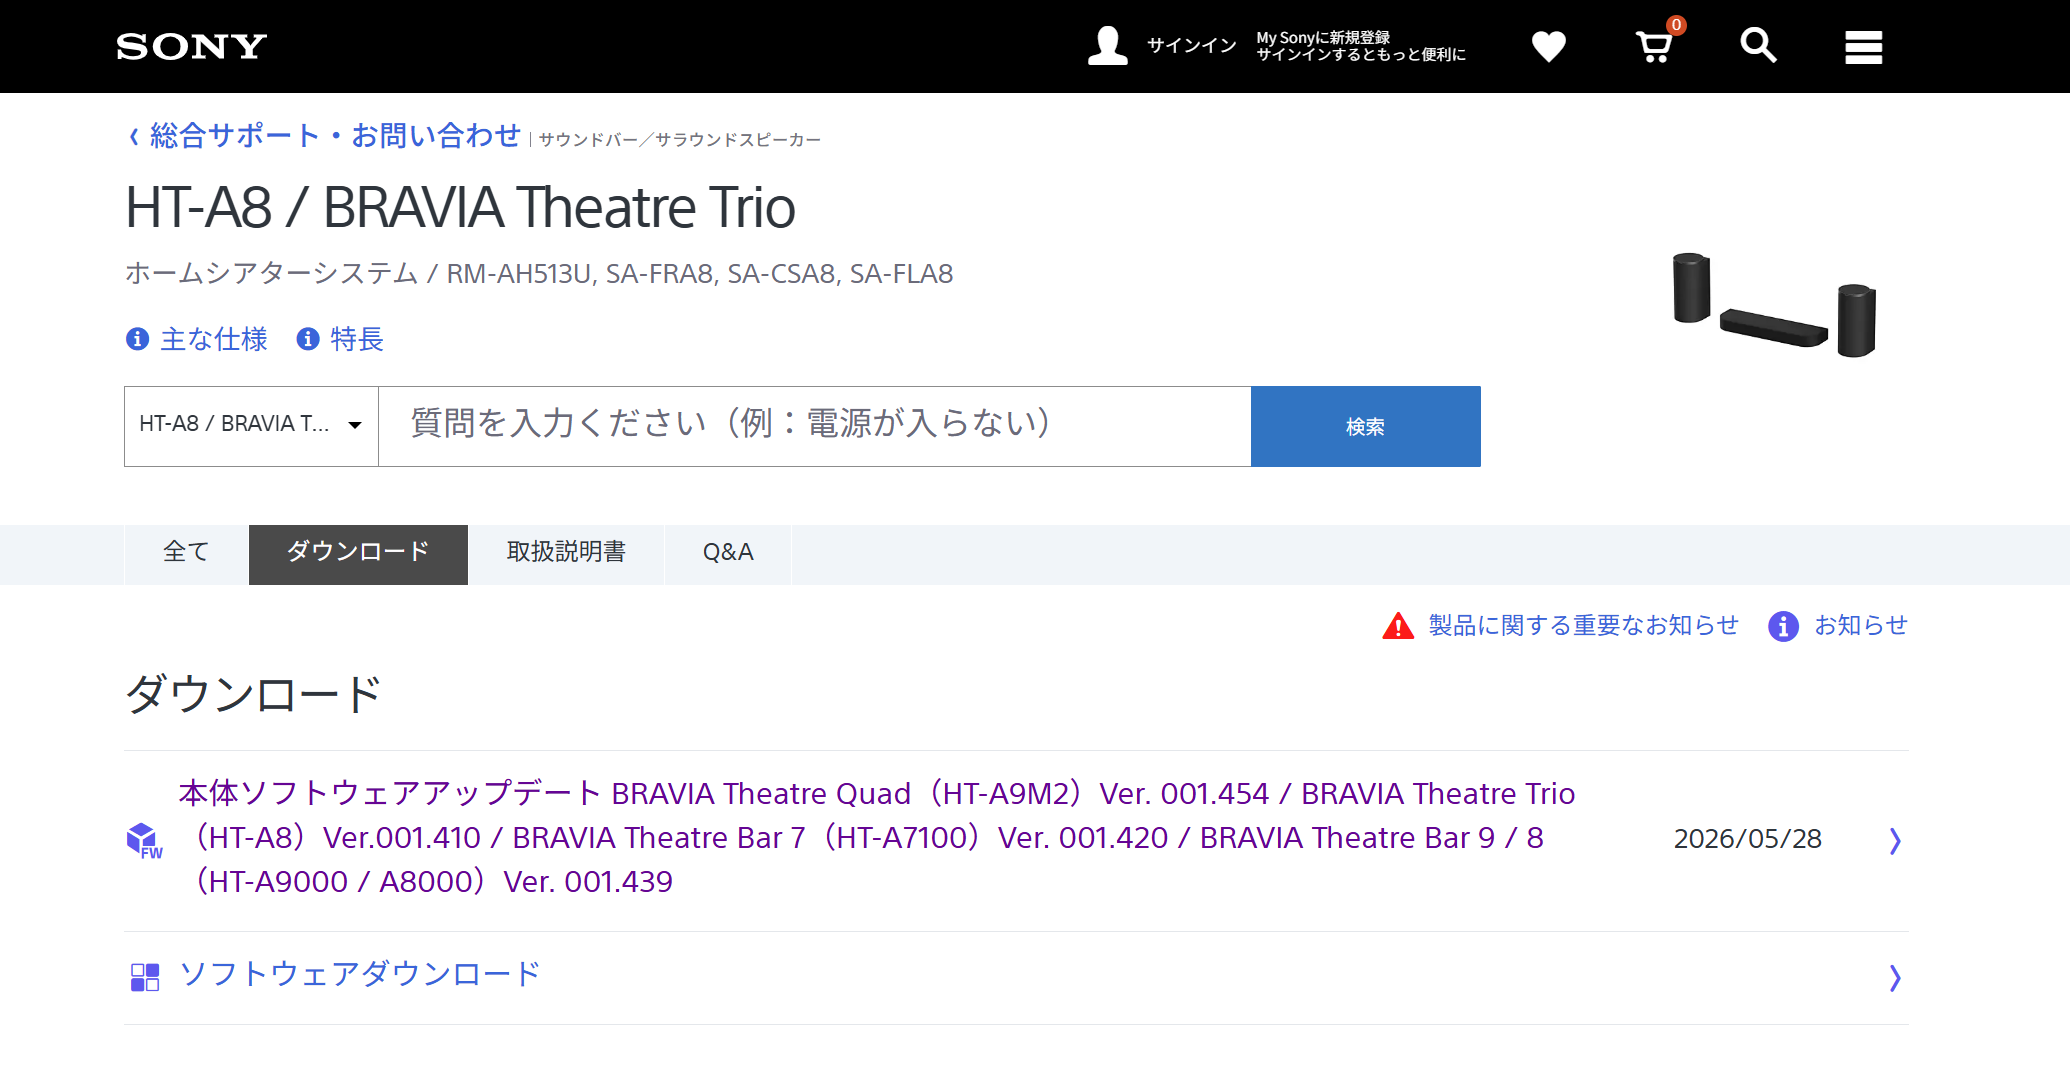Click the ソフトウェアダウンロード grid icon
Screen dimensions: 2070x1087
(x=145, y=977)
